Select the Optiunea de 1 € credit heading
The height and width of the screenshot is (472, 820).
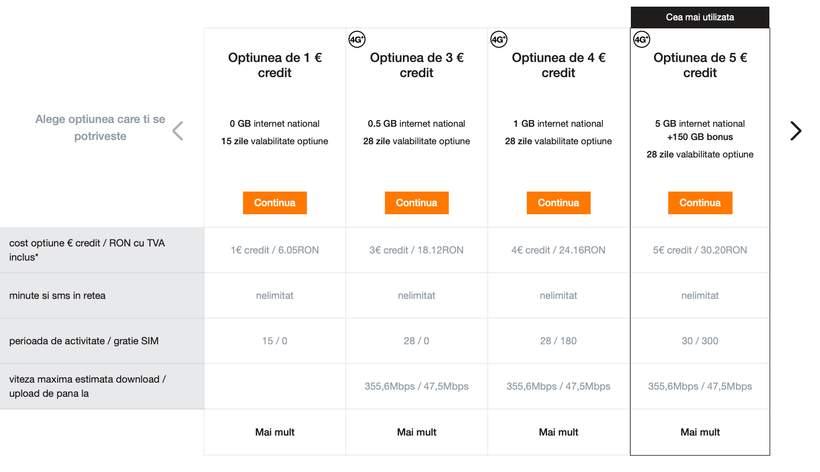[275, 65]
